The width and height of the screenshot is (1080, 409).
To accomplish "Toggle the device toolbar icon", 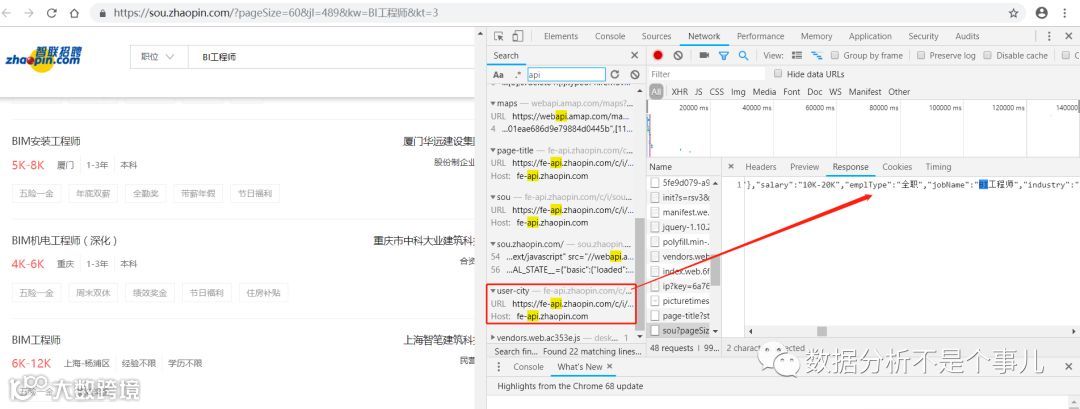I will tap(517, 36).
